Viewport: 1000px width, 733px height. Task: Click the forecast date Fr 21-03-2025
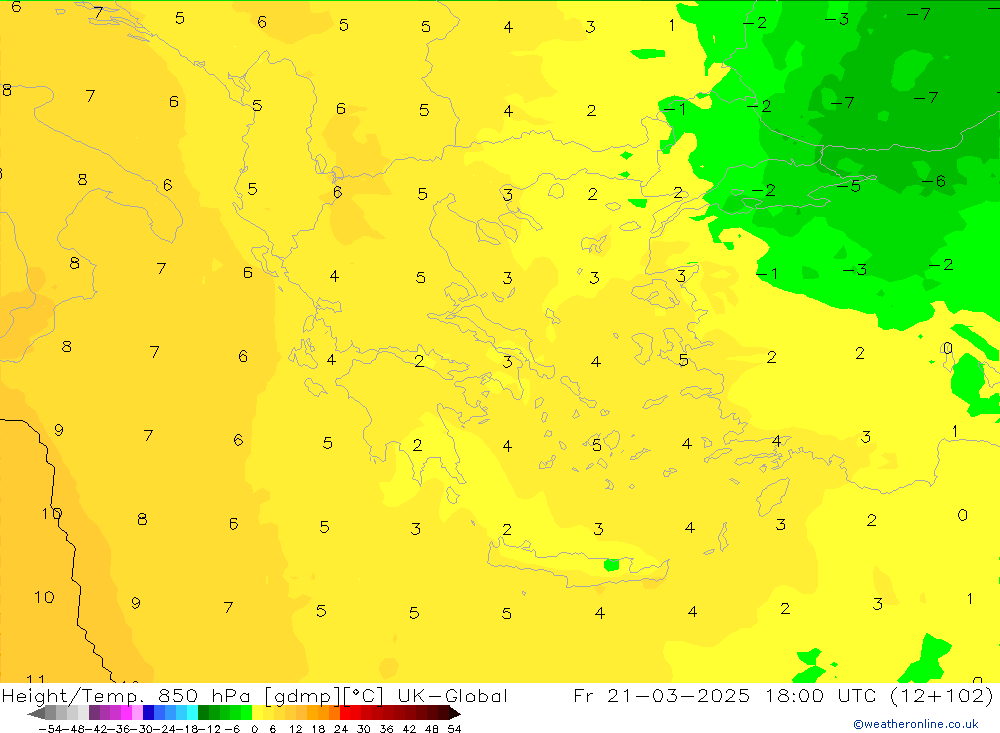661,695
